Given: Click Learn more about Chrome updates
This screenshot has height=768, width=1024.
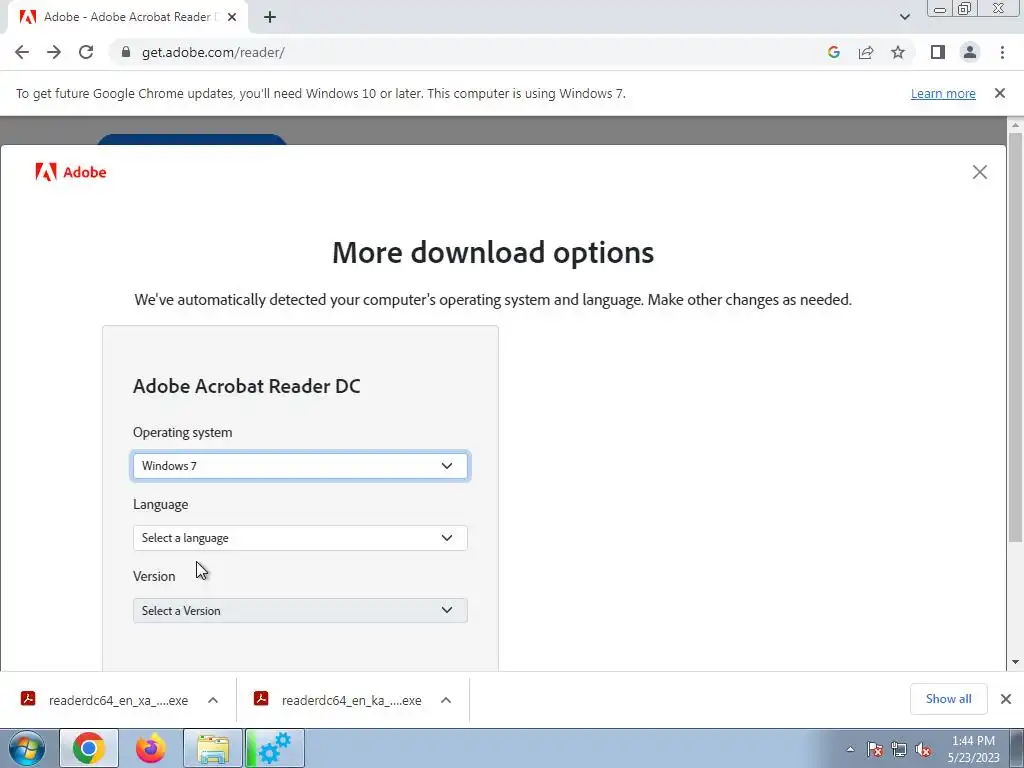Looking at the screenshot, I should click(x=943, y=93).
